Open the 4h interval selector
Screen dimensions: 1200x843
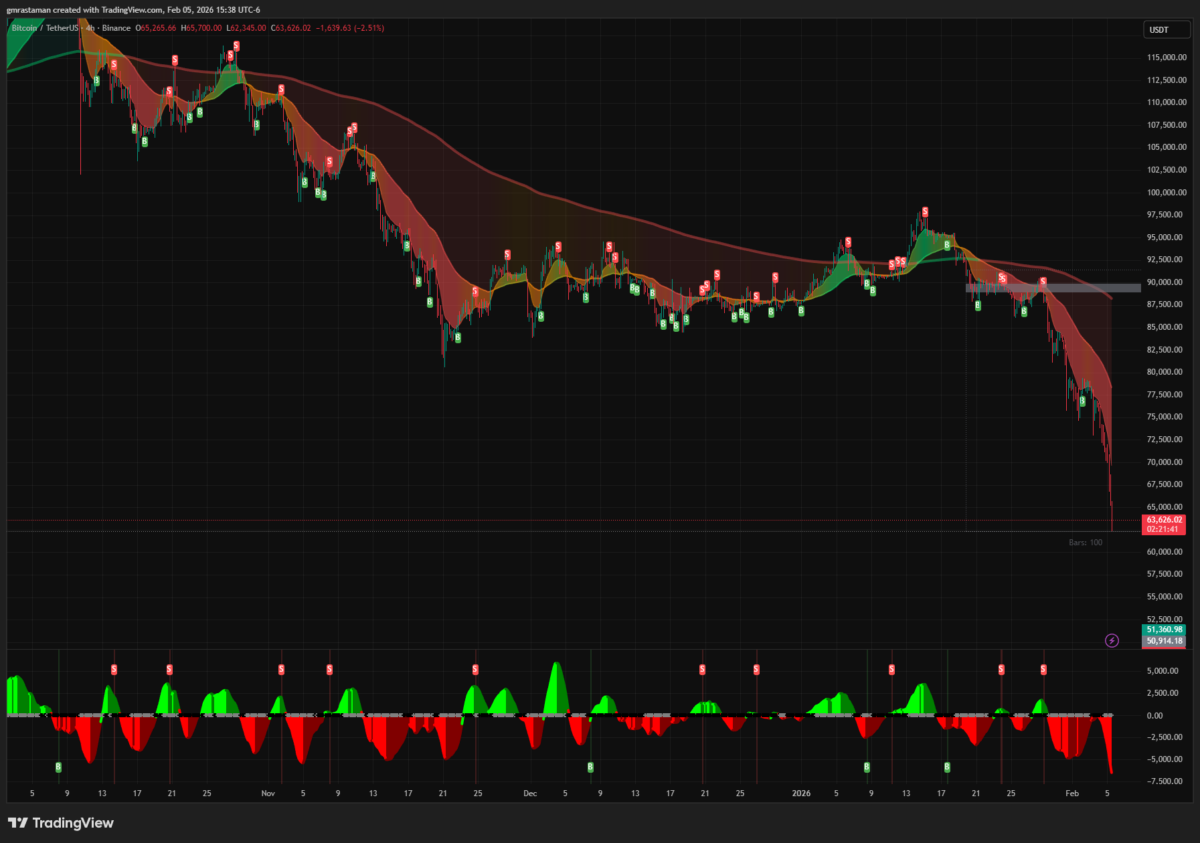pyautogui.click(x=90, y=28)
